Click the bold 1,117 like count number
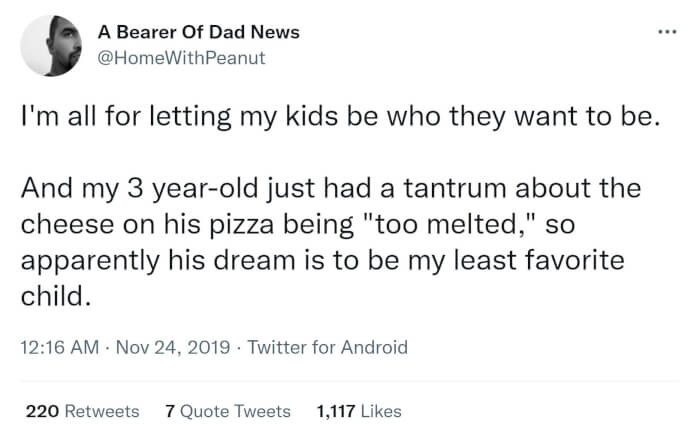The height and width of the screenshot is (437, 700). pyautogui.click(x=335, y=411)
